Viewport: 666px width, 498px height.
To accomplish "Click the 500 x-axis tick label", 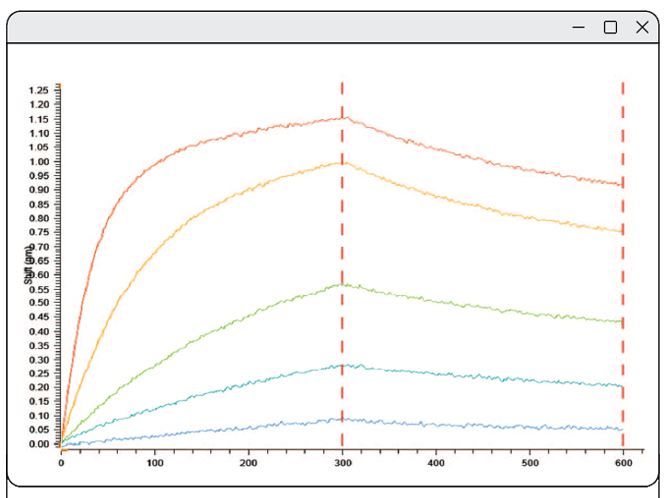I will pyautogui.click(x=529, y=463).
